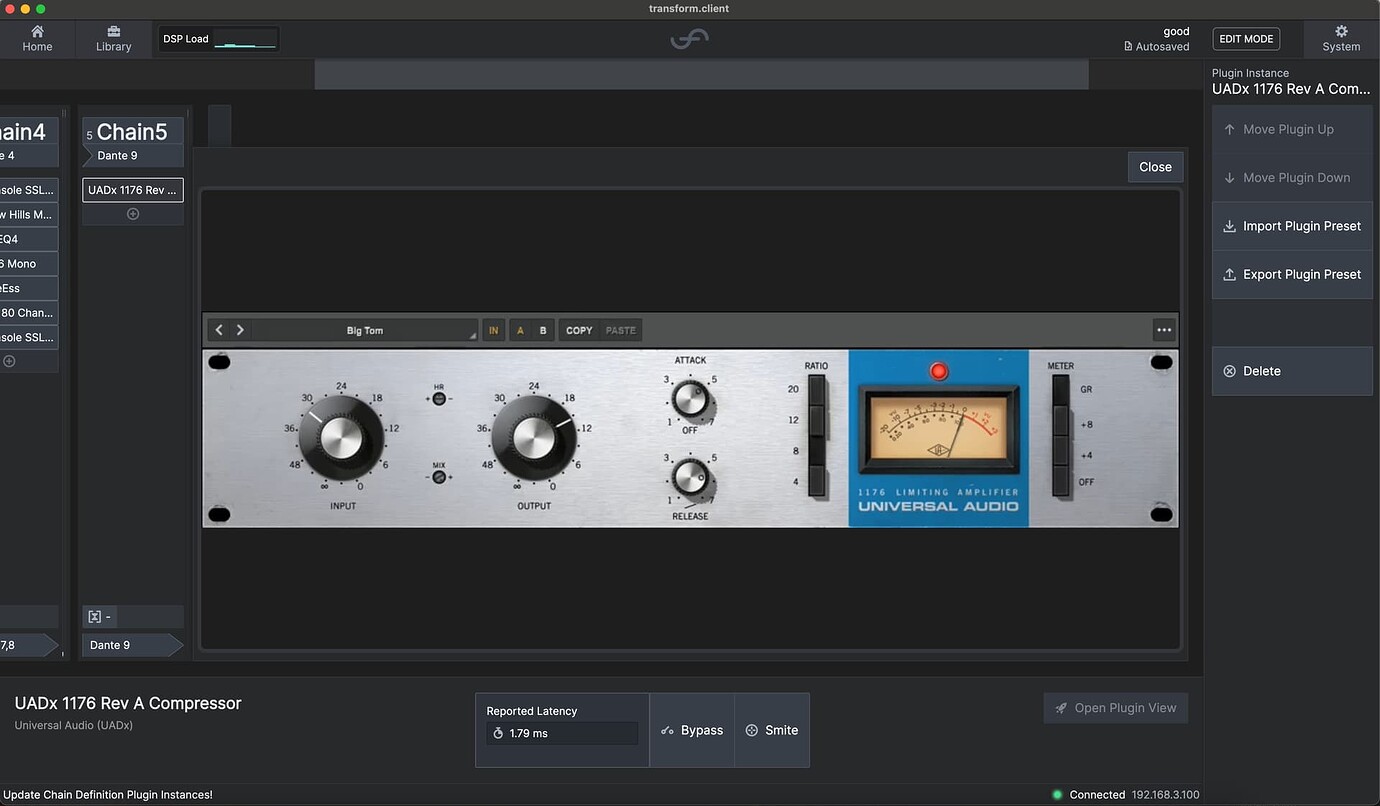Click the Smite button
Image resolution: width=1380 pixels, height=806 pixels.
point(772,730)
